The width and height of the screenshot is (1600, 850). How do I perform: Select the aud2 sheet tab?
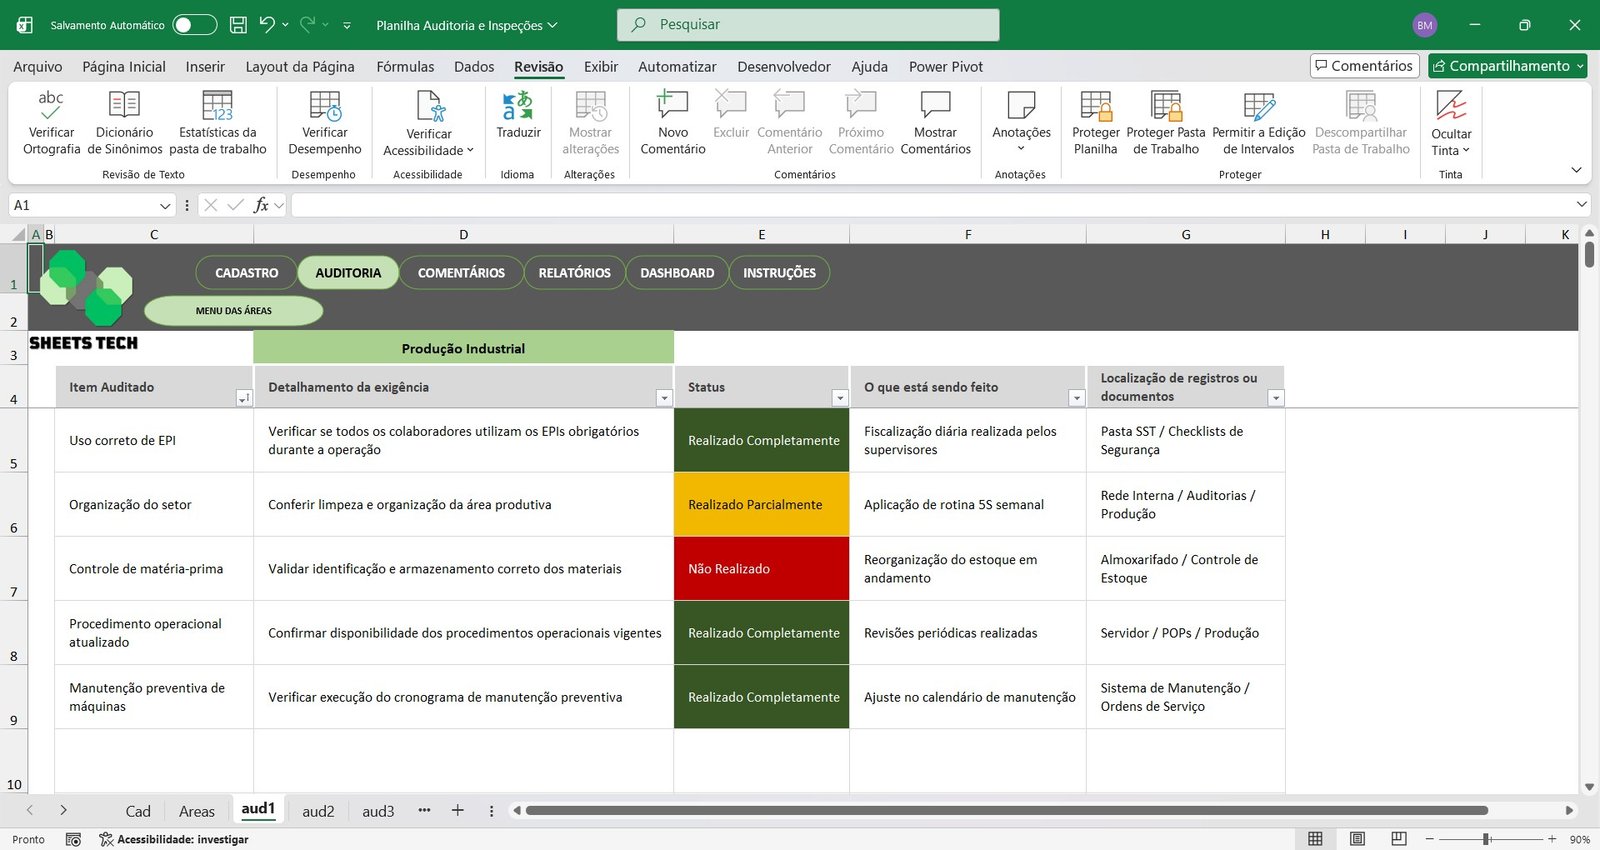tap(318, 811)
